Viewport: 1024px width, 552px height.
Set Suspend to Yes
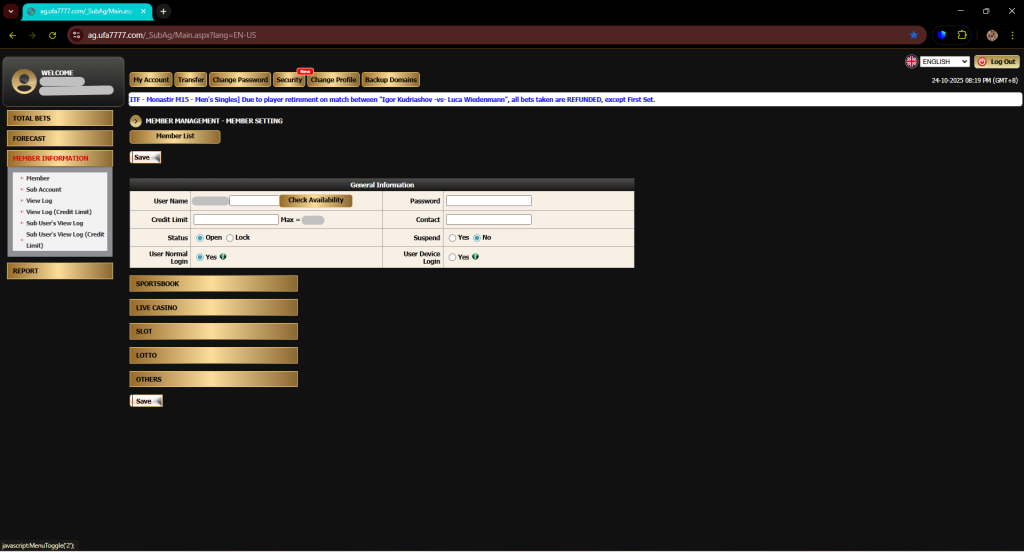tap(452, 238)
